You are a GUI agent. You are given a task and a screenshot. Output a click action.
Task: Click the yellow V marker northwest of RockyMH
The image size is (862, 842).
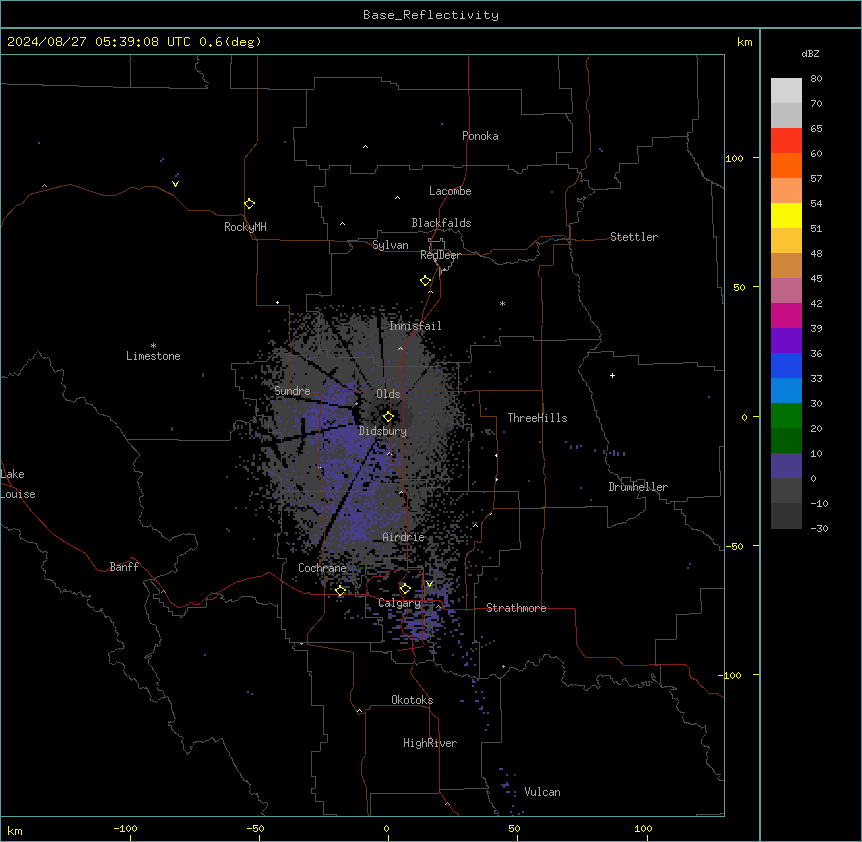click(175, 184)
